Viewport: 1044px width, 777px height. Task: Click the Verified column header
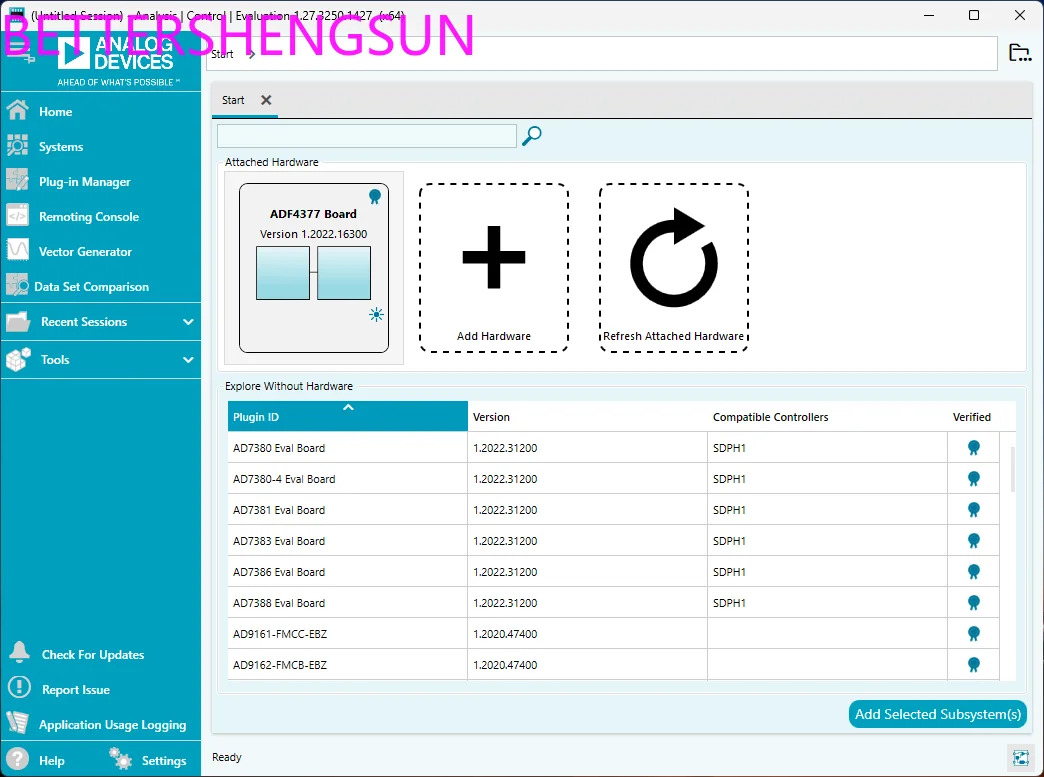pos(972,416)
